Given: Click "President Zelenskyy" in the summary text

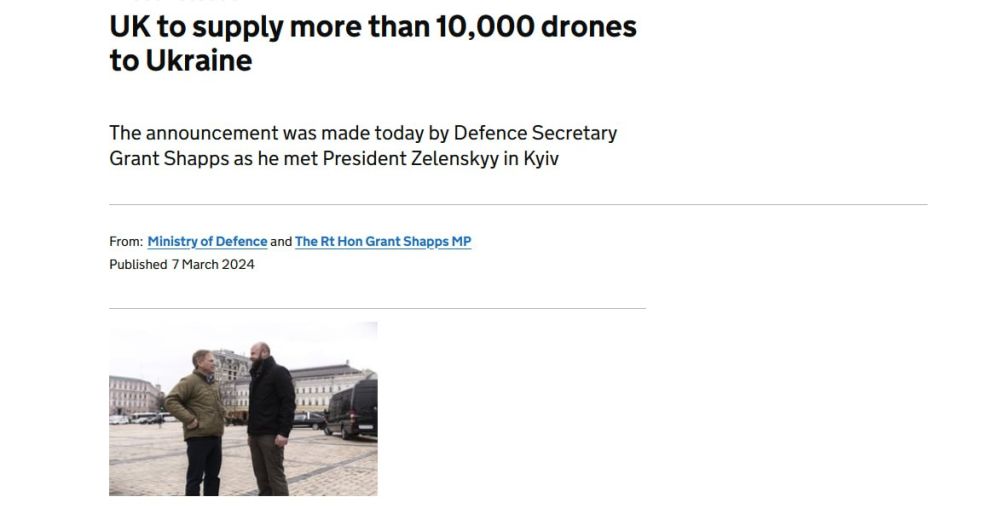Looking at the screenshot, I should (410, 159).
